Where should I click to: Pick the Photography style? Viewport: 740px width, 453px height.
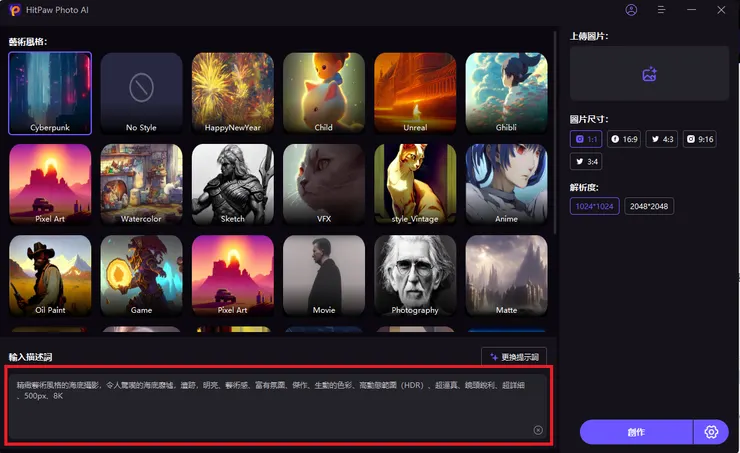coord(415,276)
